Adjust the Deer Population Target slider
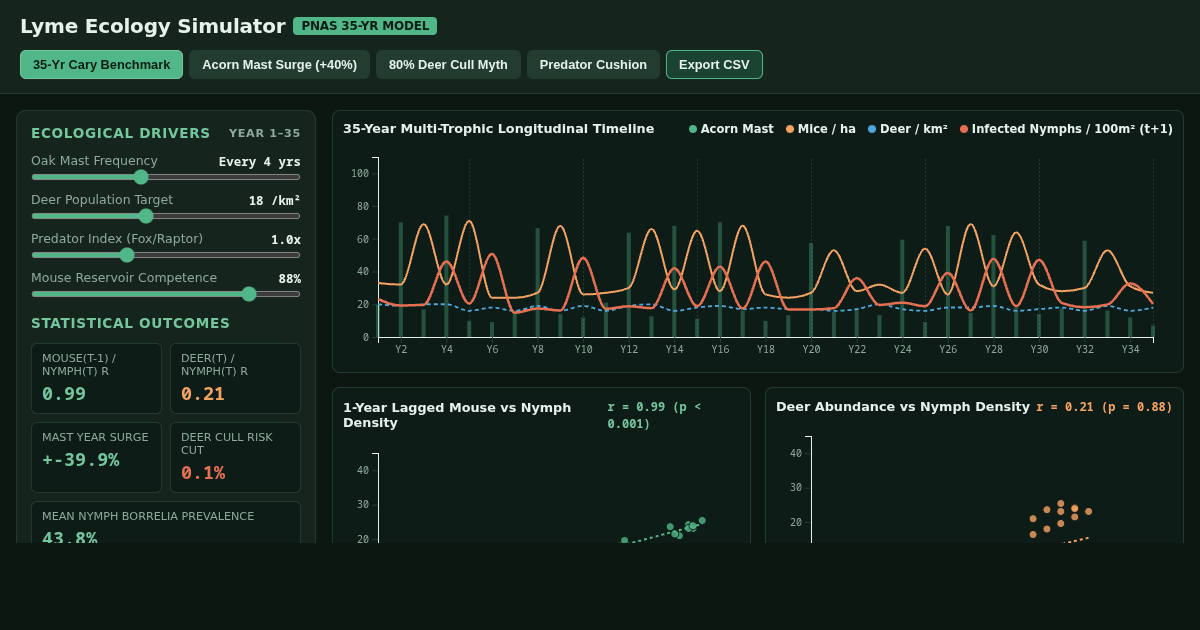This screenshot has width=1200, height=630. pos(165,216)
